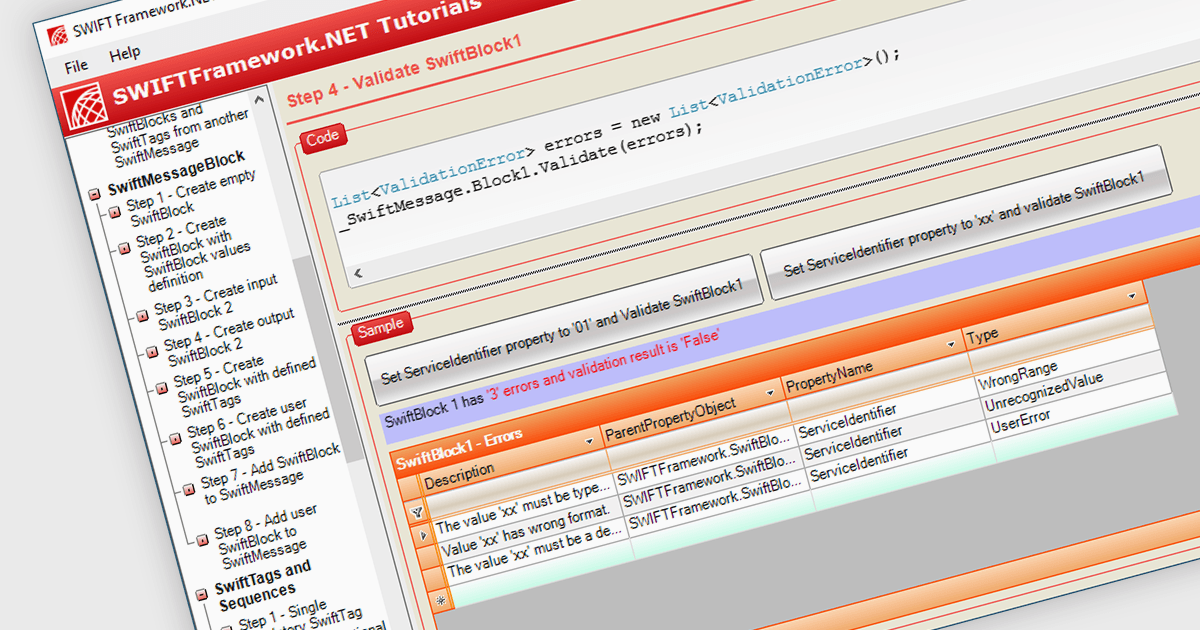The height and width of the screenshot is (630, 1200).
Task: Click the Step 4 - Validate SwiftBlock1 heading
Action: click(x=405, y=73)
